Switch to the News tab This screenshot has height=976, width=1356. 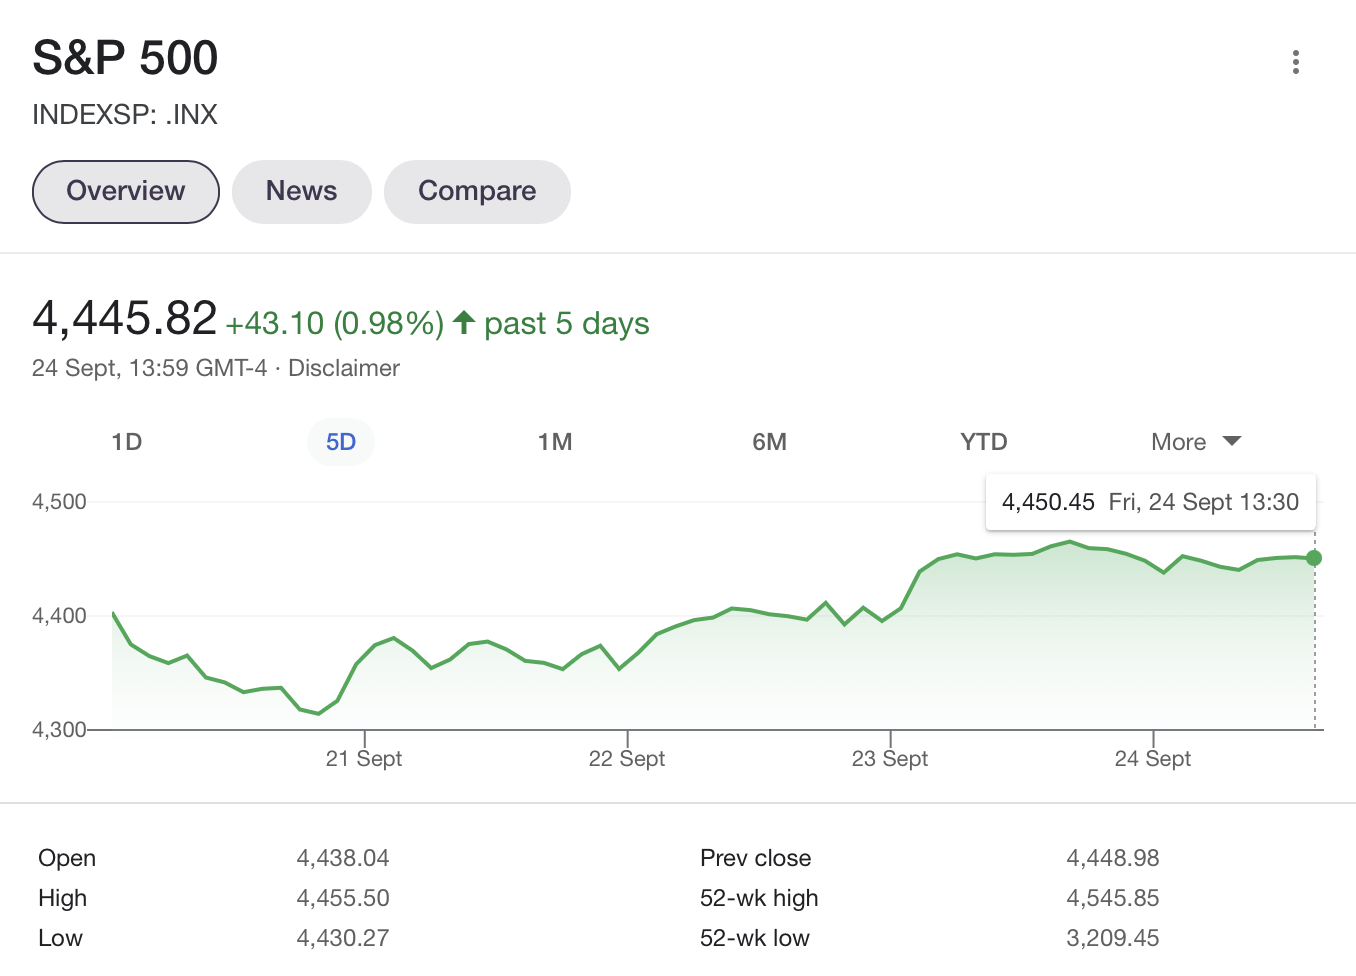[301, 191]
